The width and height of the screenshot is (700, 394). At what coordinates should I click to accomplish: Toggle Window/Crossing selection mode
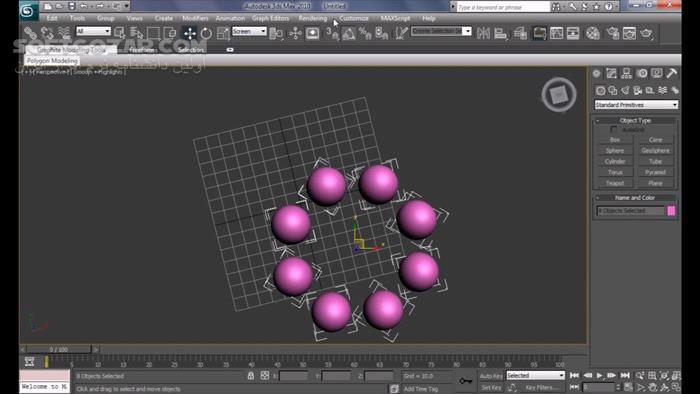coord(170,33)
